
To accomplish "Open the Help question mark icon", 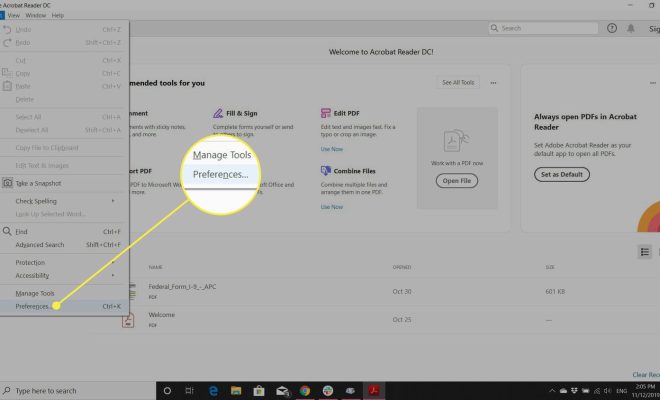I will (612, 28).
